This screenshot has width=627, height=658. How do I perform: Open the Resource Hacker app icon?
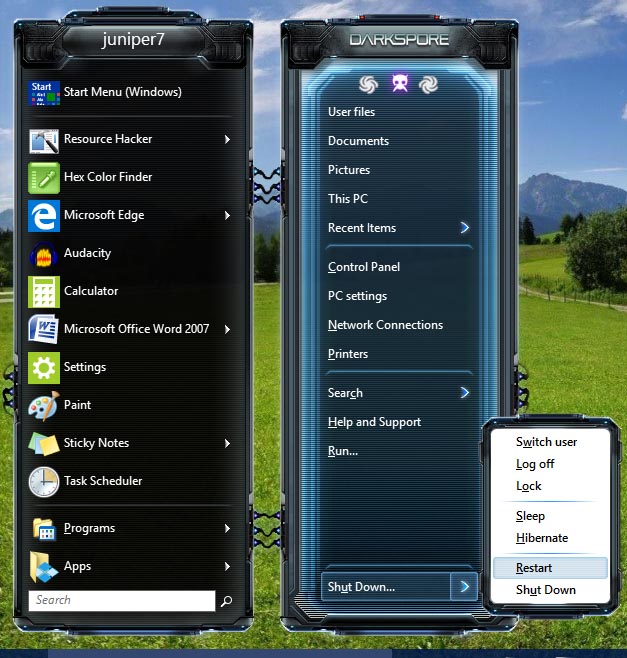coord(44,139)
